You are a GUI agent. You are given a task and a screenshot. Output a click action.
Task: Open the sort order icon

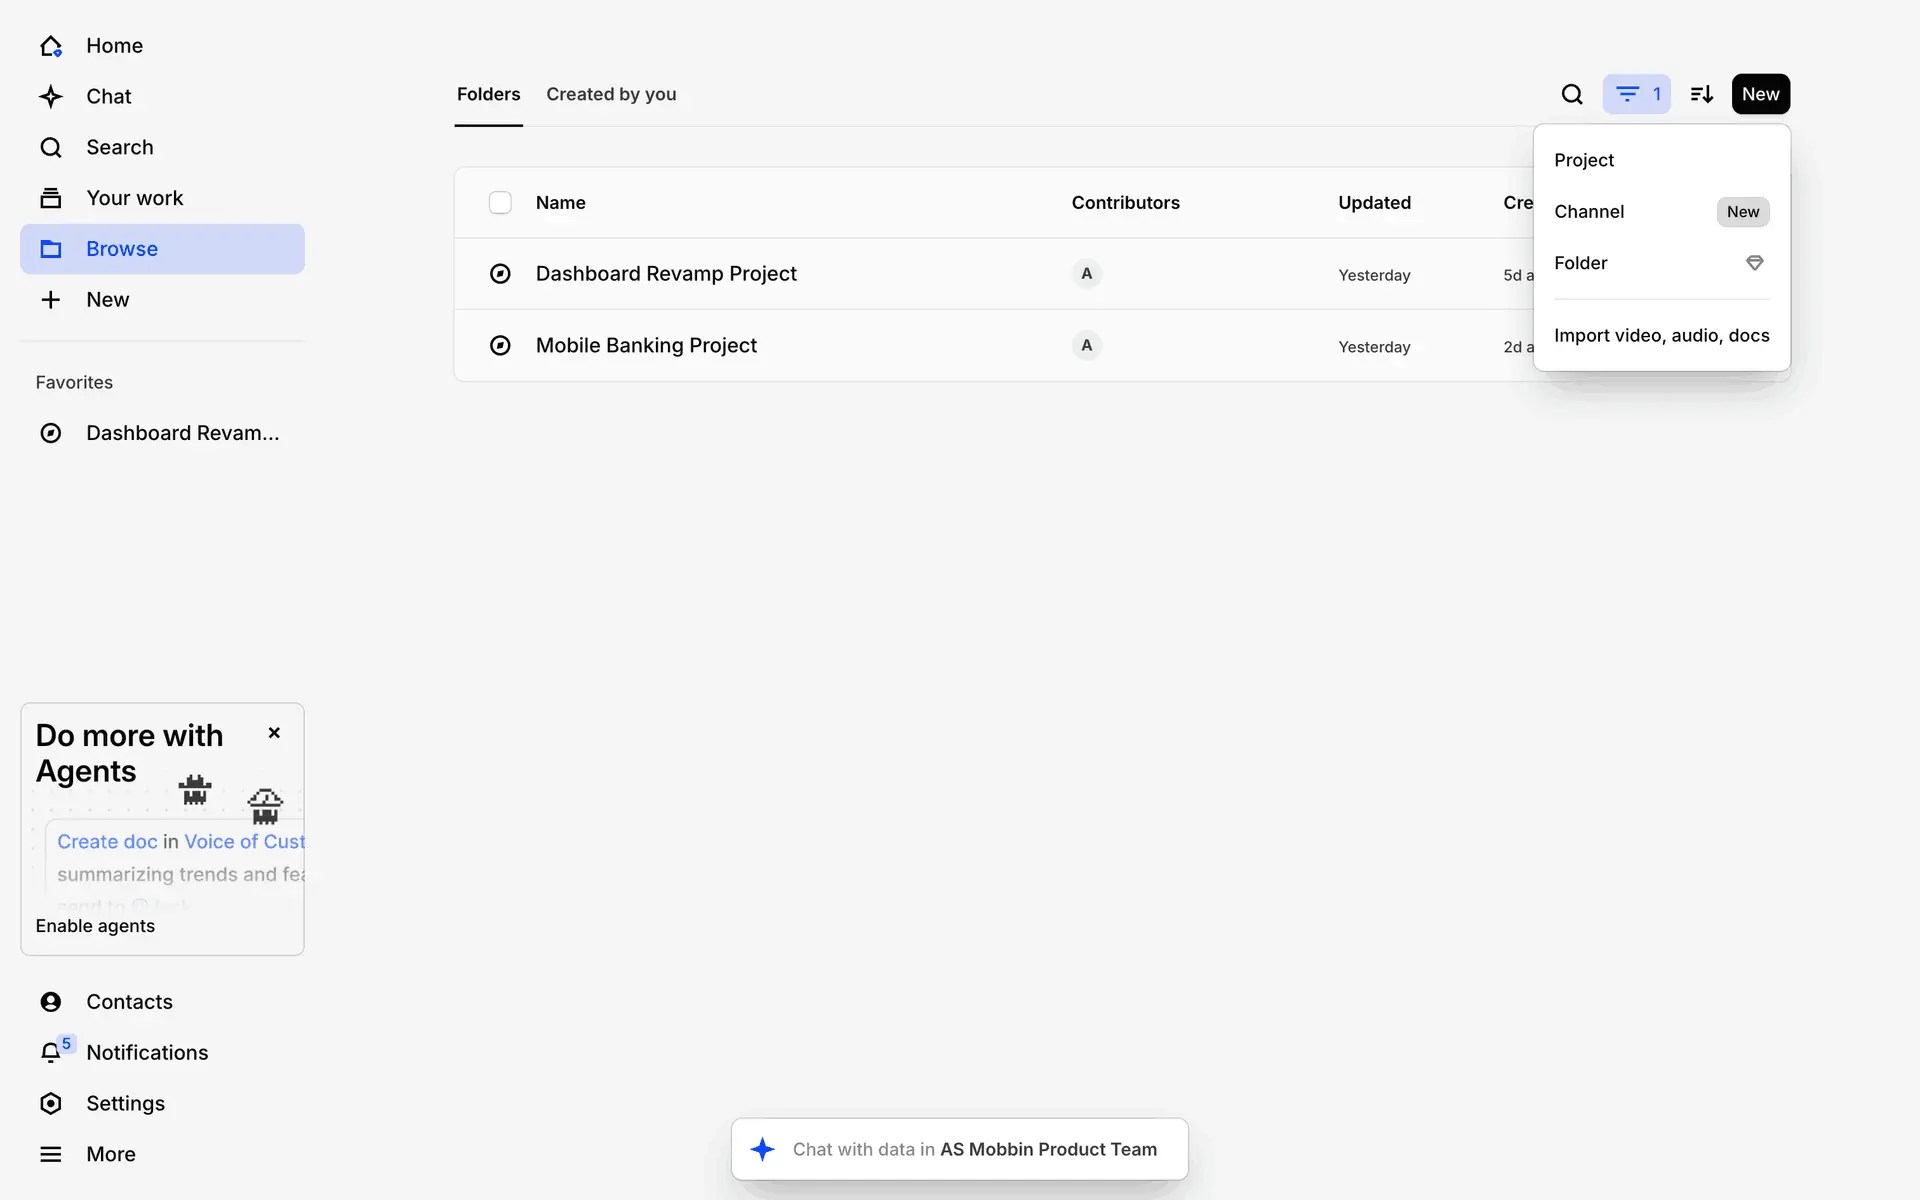click(x=1701, y=94)
